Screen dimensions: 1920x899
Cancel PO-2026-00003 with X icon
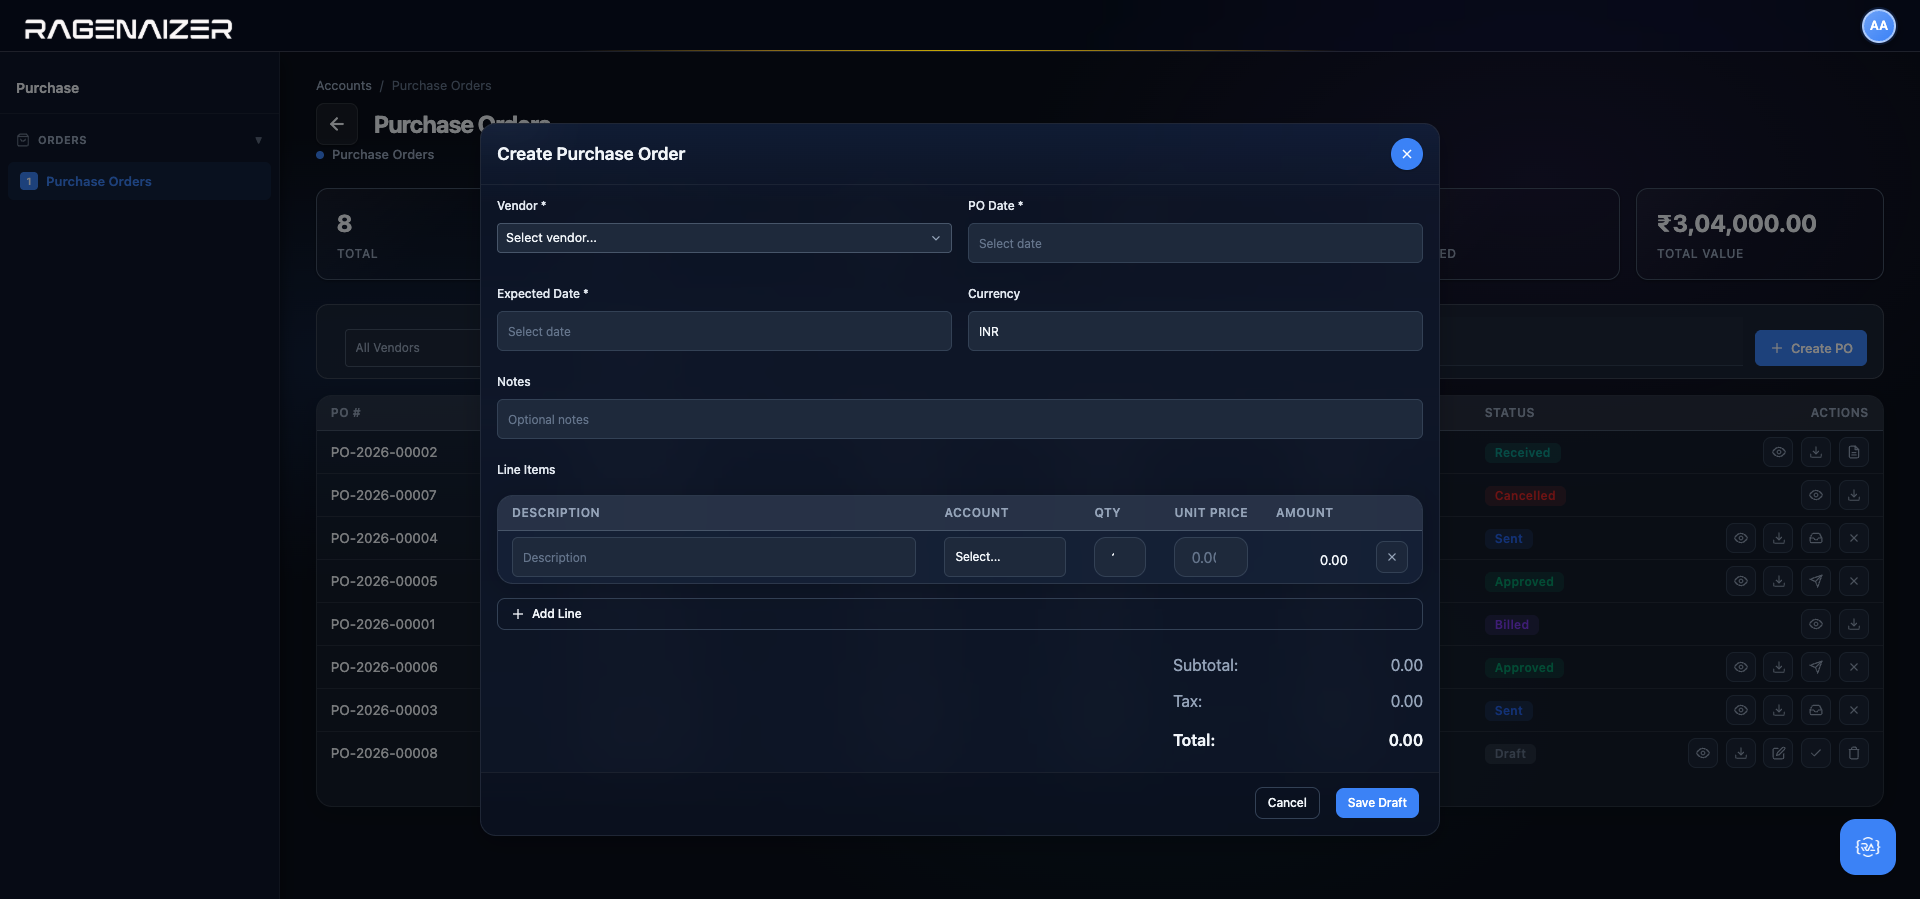click(x=1854, y=710)
